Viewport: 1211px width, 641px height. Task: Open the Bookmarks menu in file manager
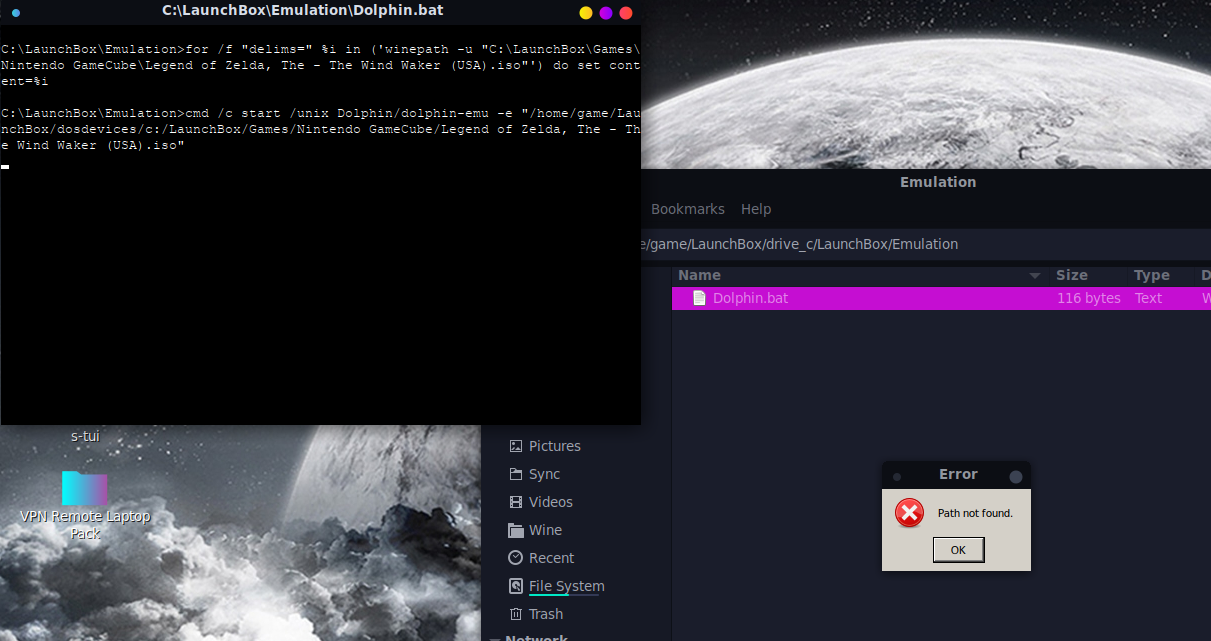point(688,209)
